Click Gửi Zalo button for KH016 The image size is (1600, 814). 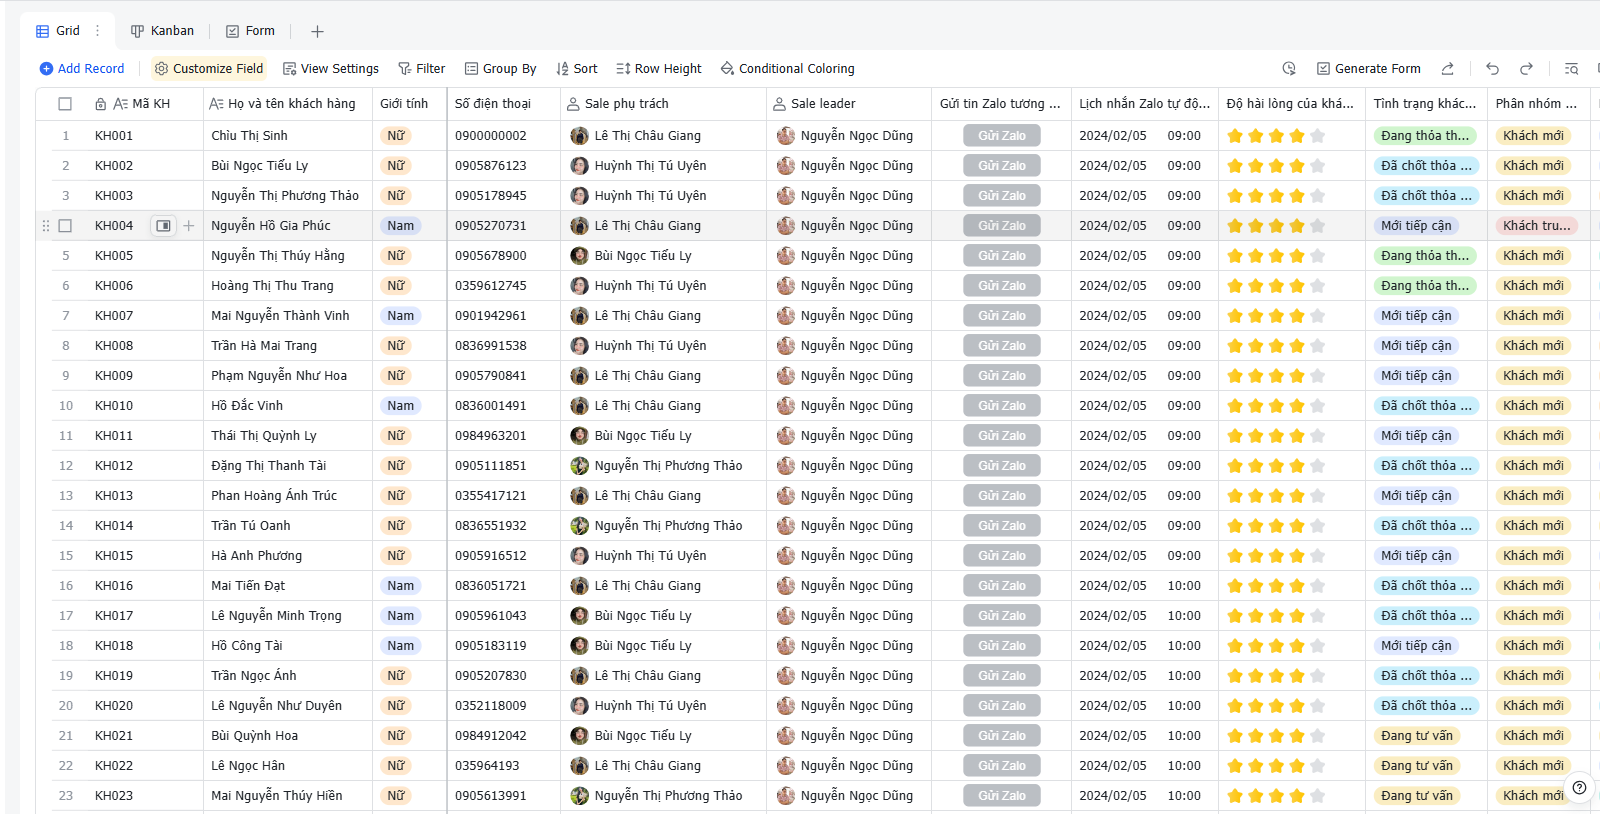pyautogui.click(x=1001, y=586)
